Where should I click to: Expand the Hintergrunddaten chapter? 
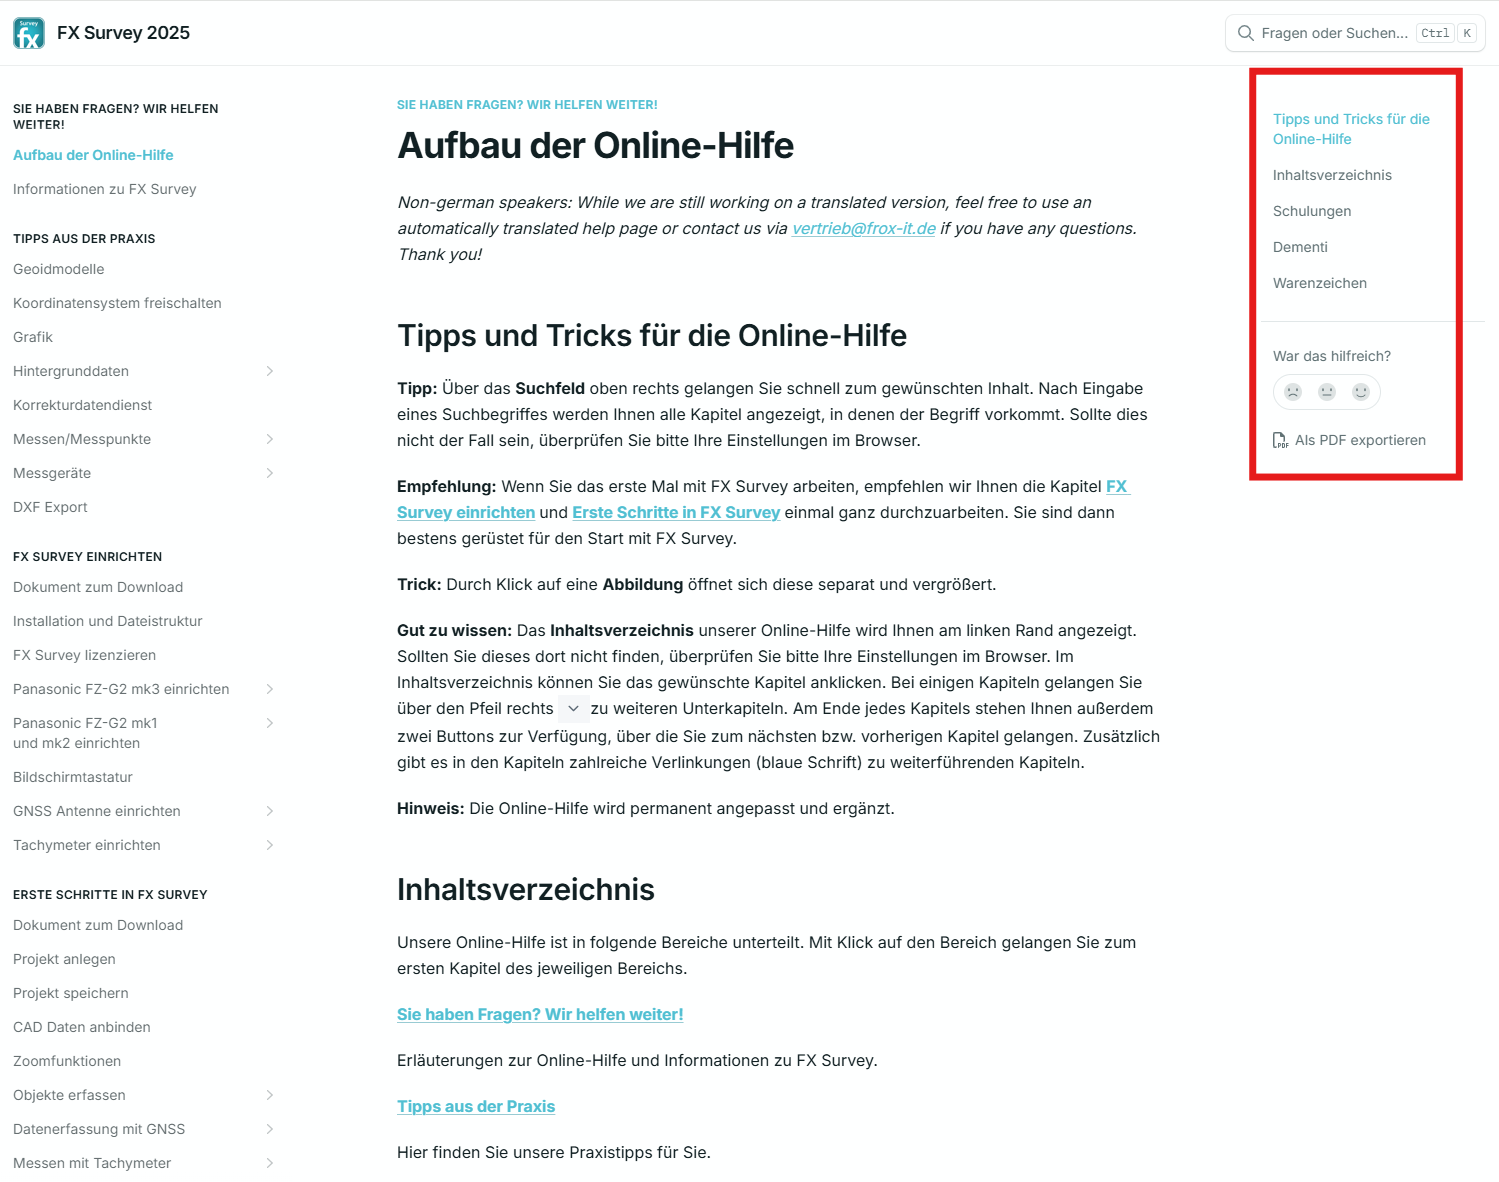tap(270, 371)
